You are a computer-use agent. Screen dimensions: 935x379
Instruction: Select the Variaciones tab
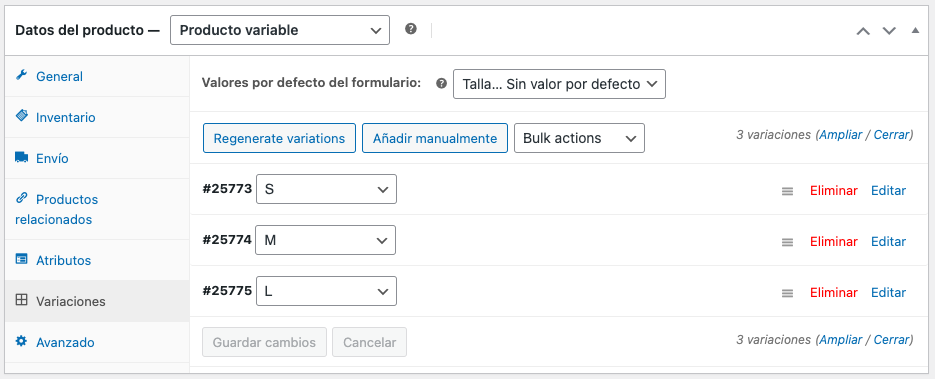click(97, 302)
